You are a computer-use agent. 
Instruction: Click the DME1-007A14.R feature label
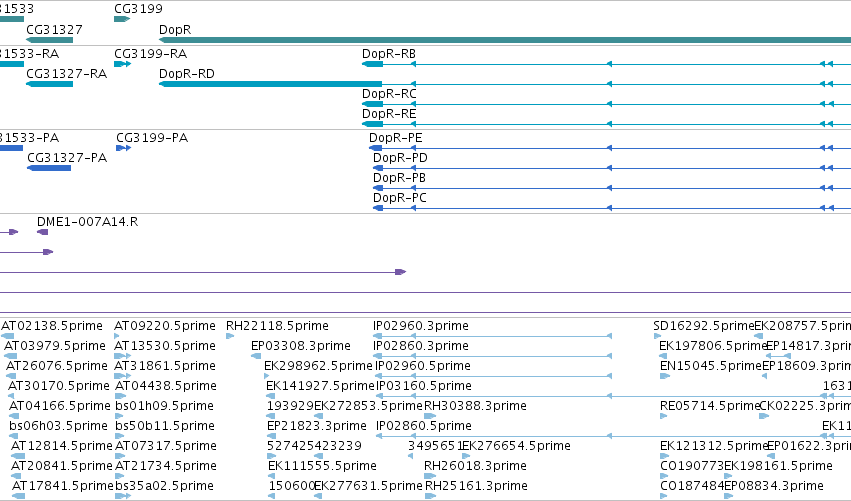point(87,222)
